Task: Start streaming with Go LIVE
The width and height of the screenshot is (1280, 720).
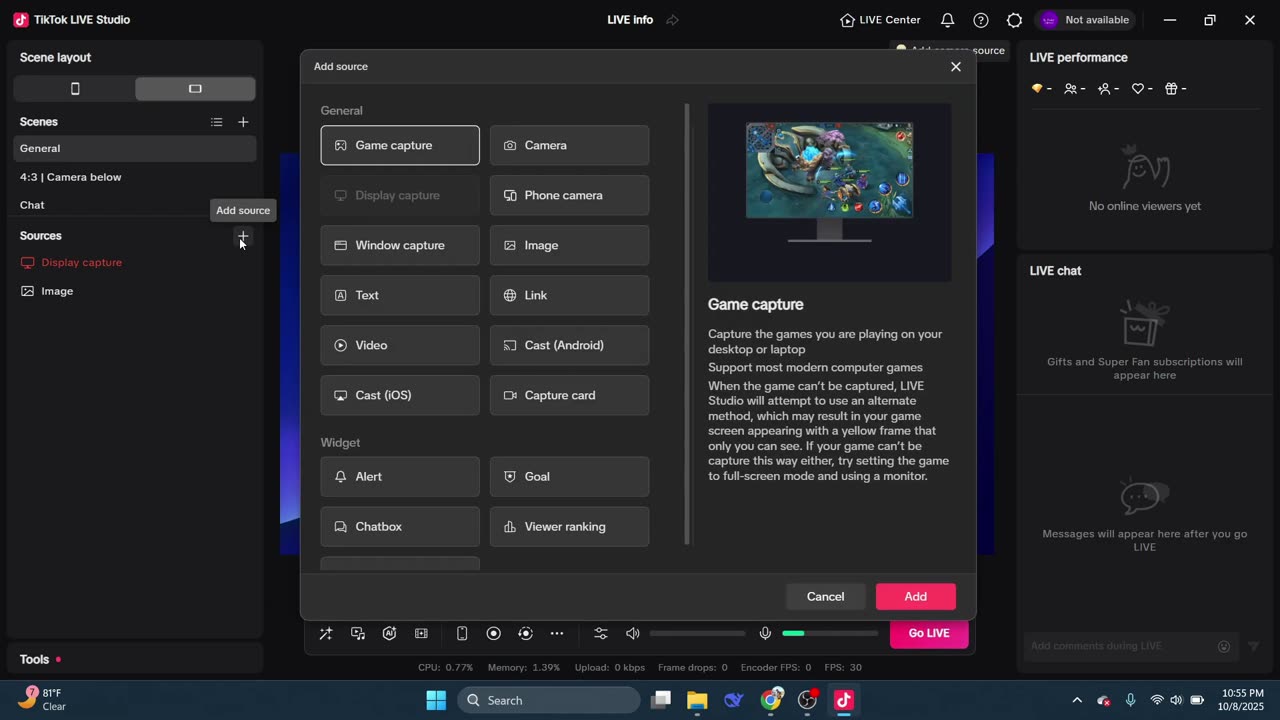Action: point(929,633)
